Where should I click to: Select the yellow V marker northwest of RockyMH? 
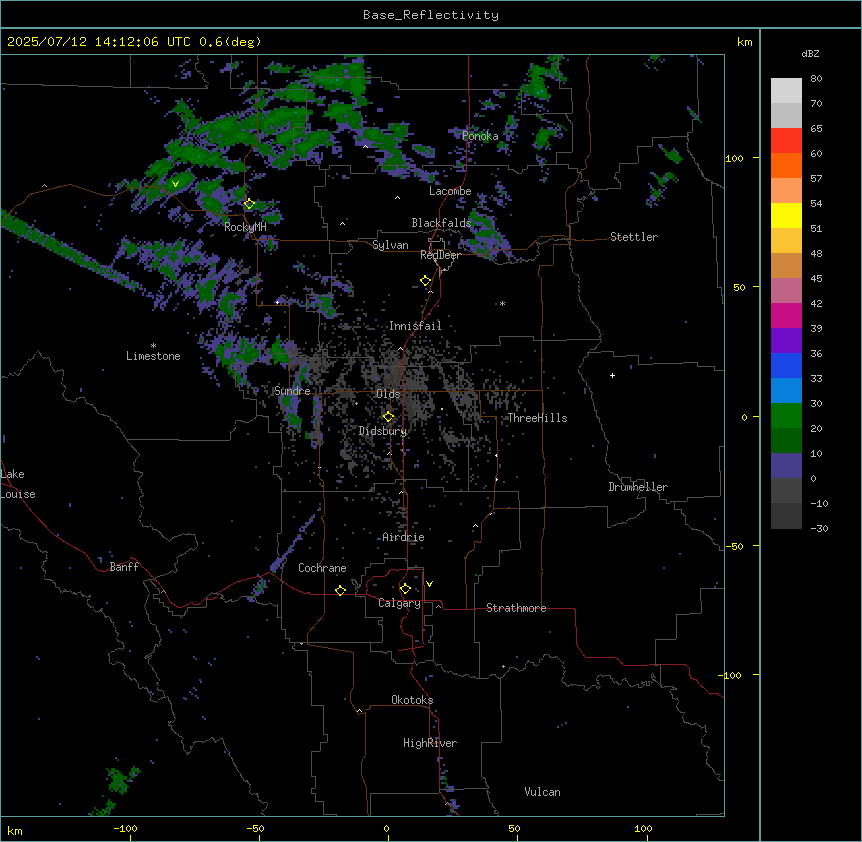coord(175,184)
